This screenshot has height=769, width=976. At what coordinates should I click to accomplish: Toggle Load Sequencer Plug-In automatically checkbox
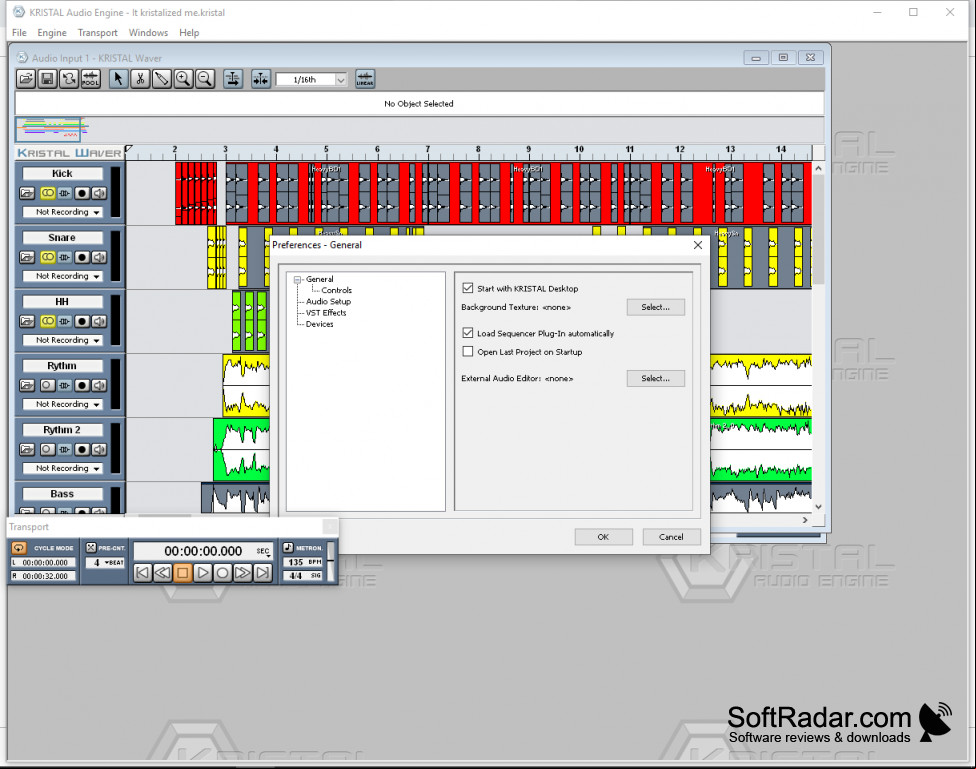(x=468, y=333)
